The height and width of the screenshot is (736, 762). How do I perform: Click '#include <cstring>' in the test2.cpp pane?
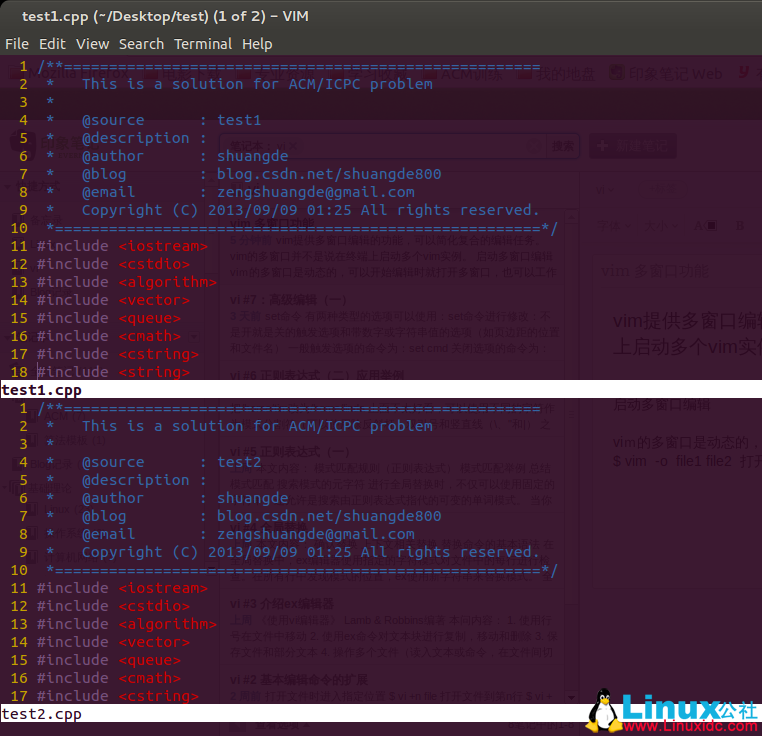coord(117,696)
